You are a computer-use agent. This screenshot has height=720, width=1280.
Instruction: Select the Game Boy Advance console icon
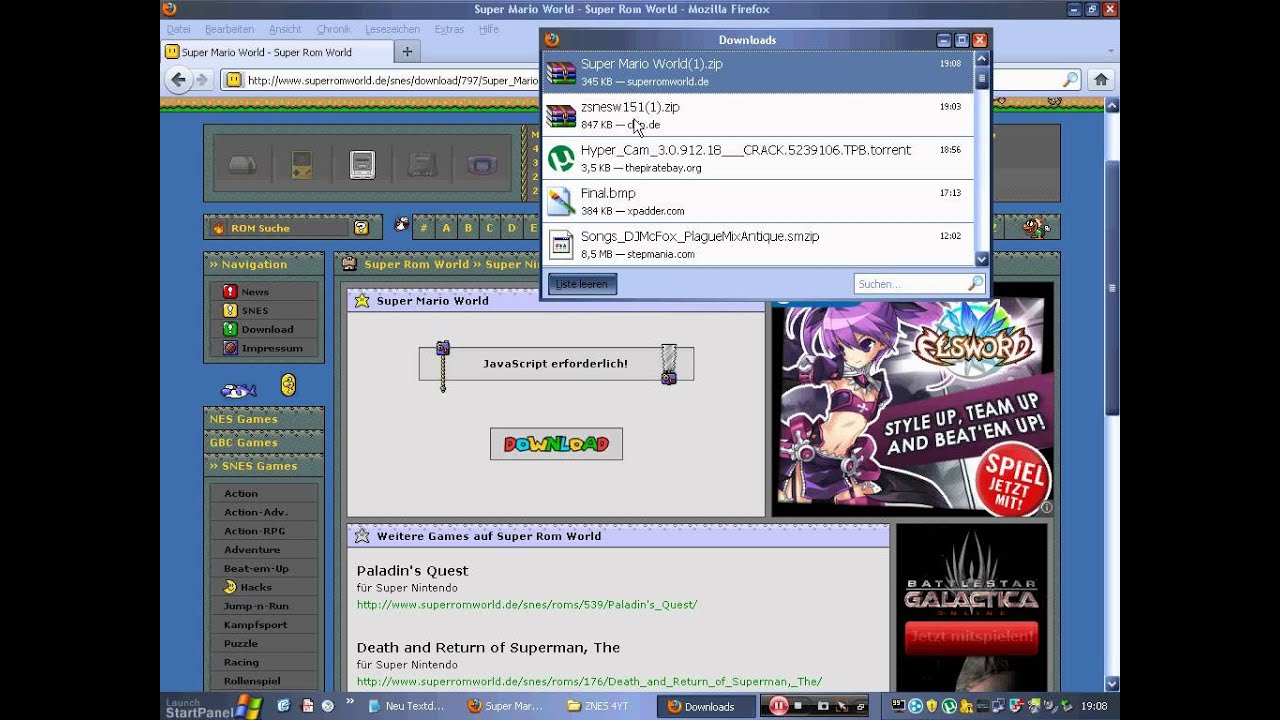tap(481, 165)
